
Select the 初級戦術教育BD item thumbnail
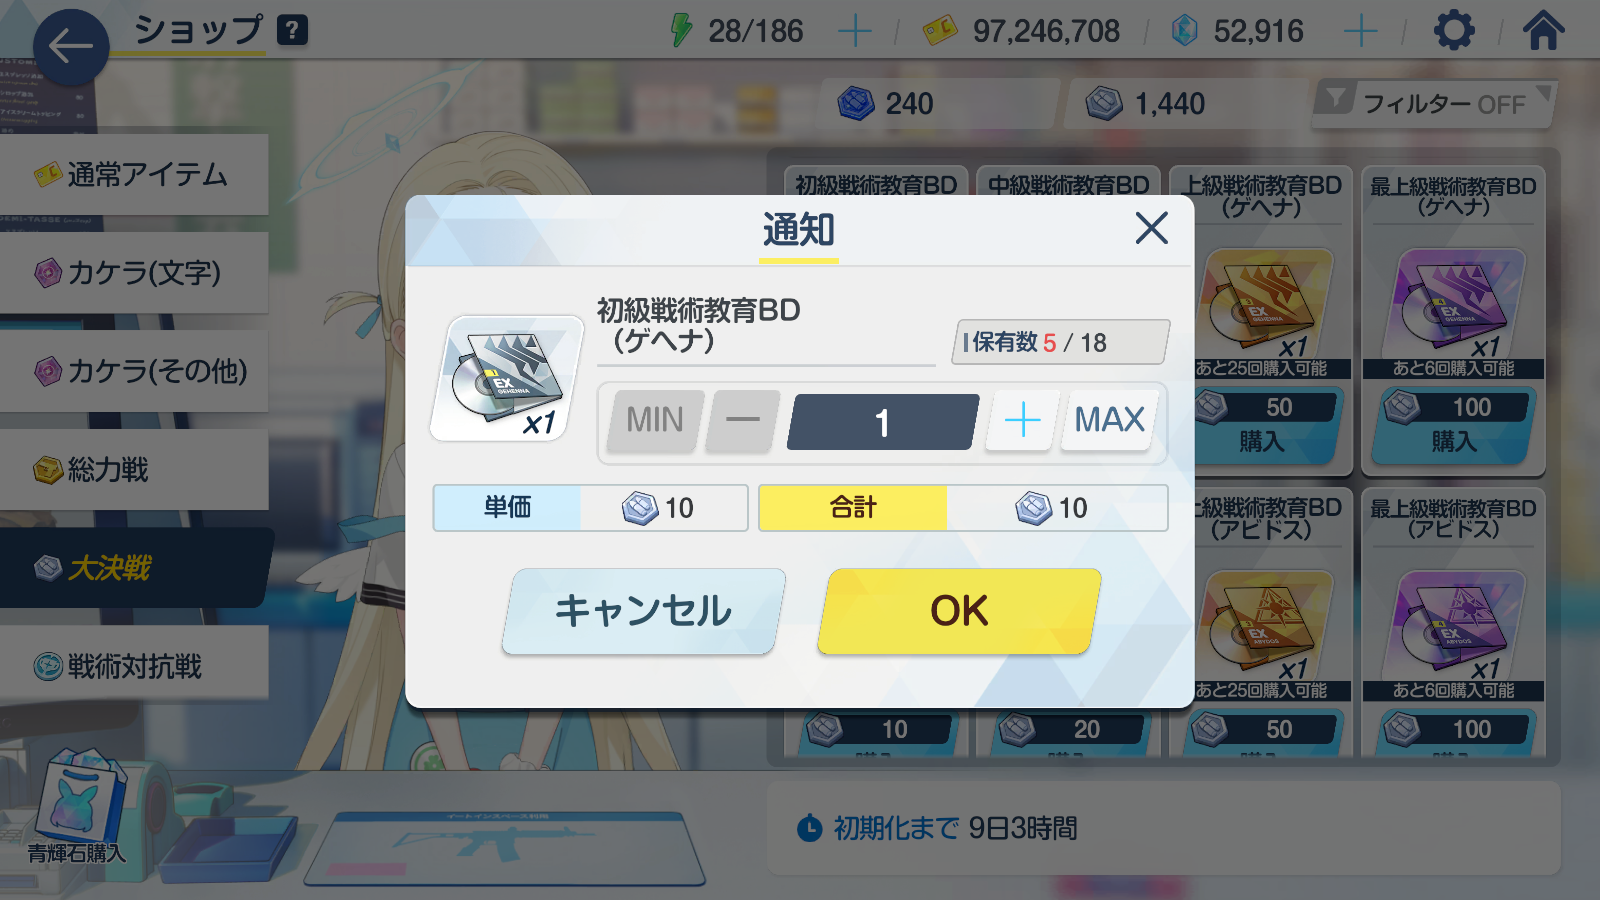click(x=508, y=378)
